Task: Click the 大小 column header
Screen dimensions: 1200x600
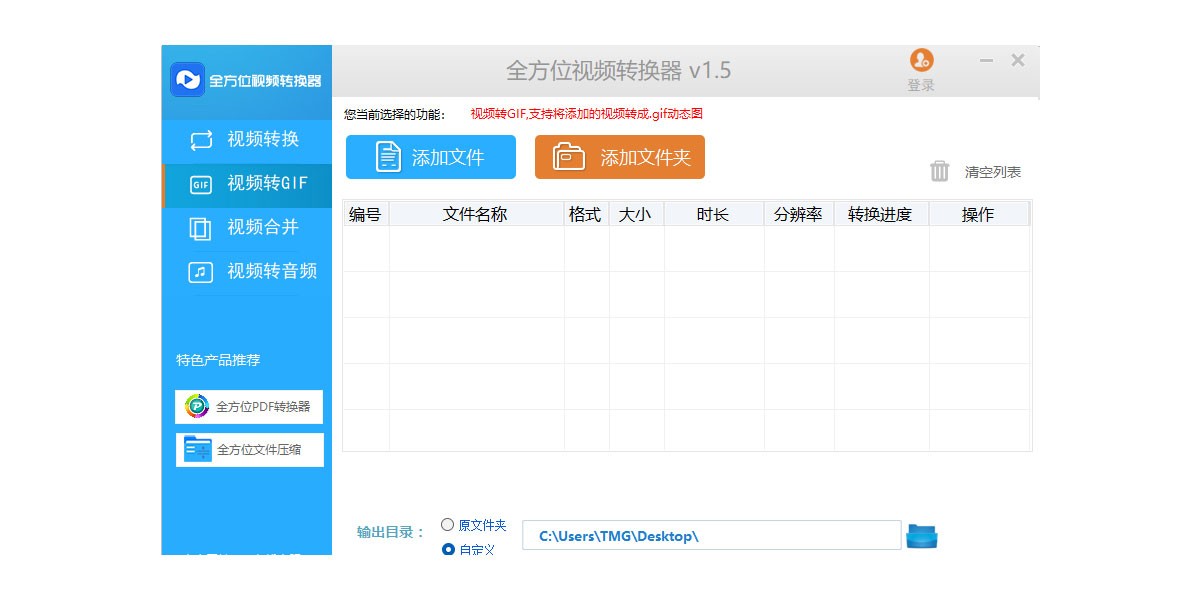Action: tap(636, 214)
